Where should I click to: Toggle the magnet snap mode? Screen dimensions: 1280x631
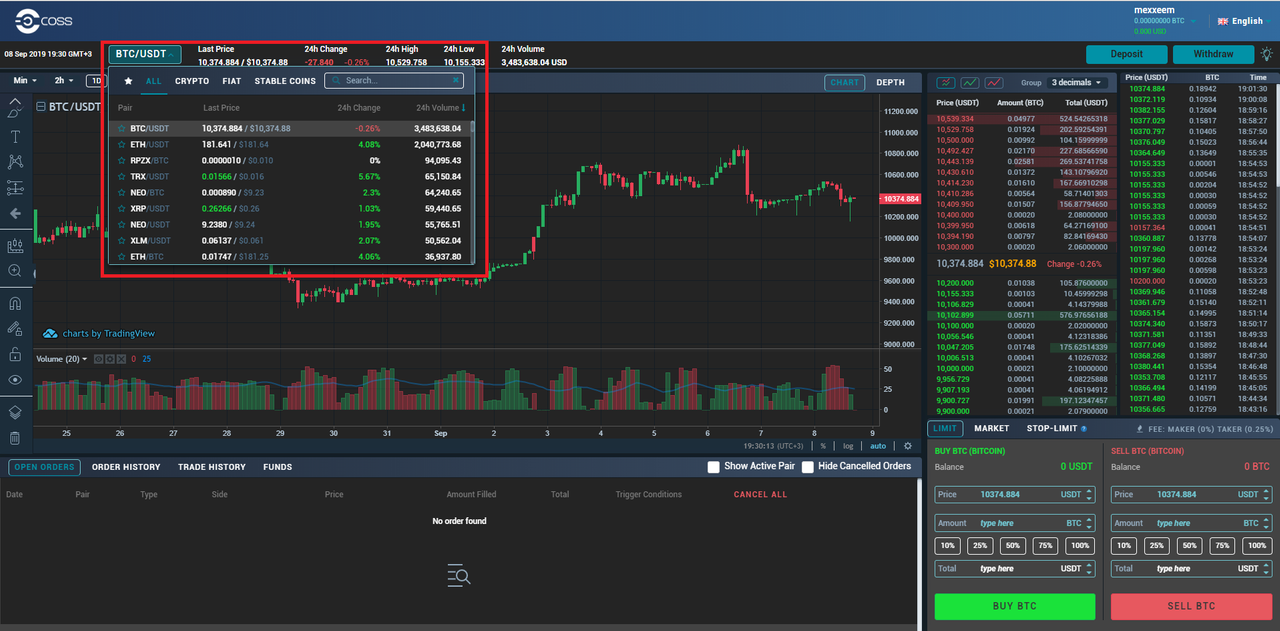15,302
